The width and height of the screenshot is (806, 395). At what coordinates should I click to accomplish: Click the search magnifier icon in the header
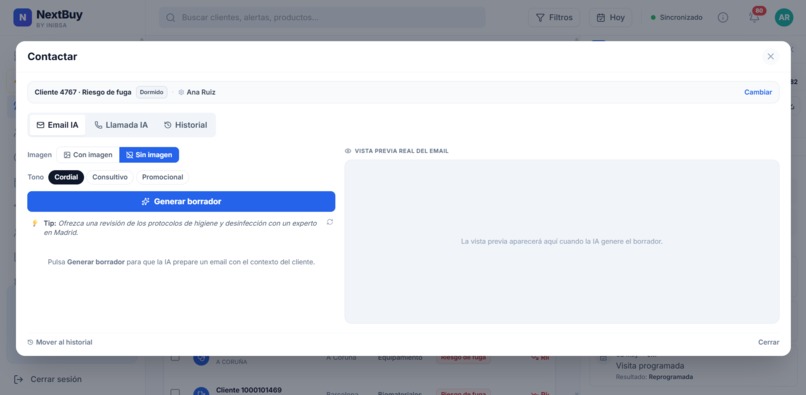pyautogui.click(x=170, y=17)
